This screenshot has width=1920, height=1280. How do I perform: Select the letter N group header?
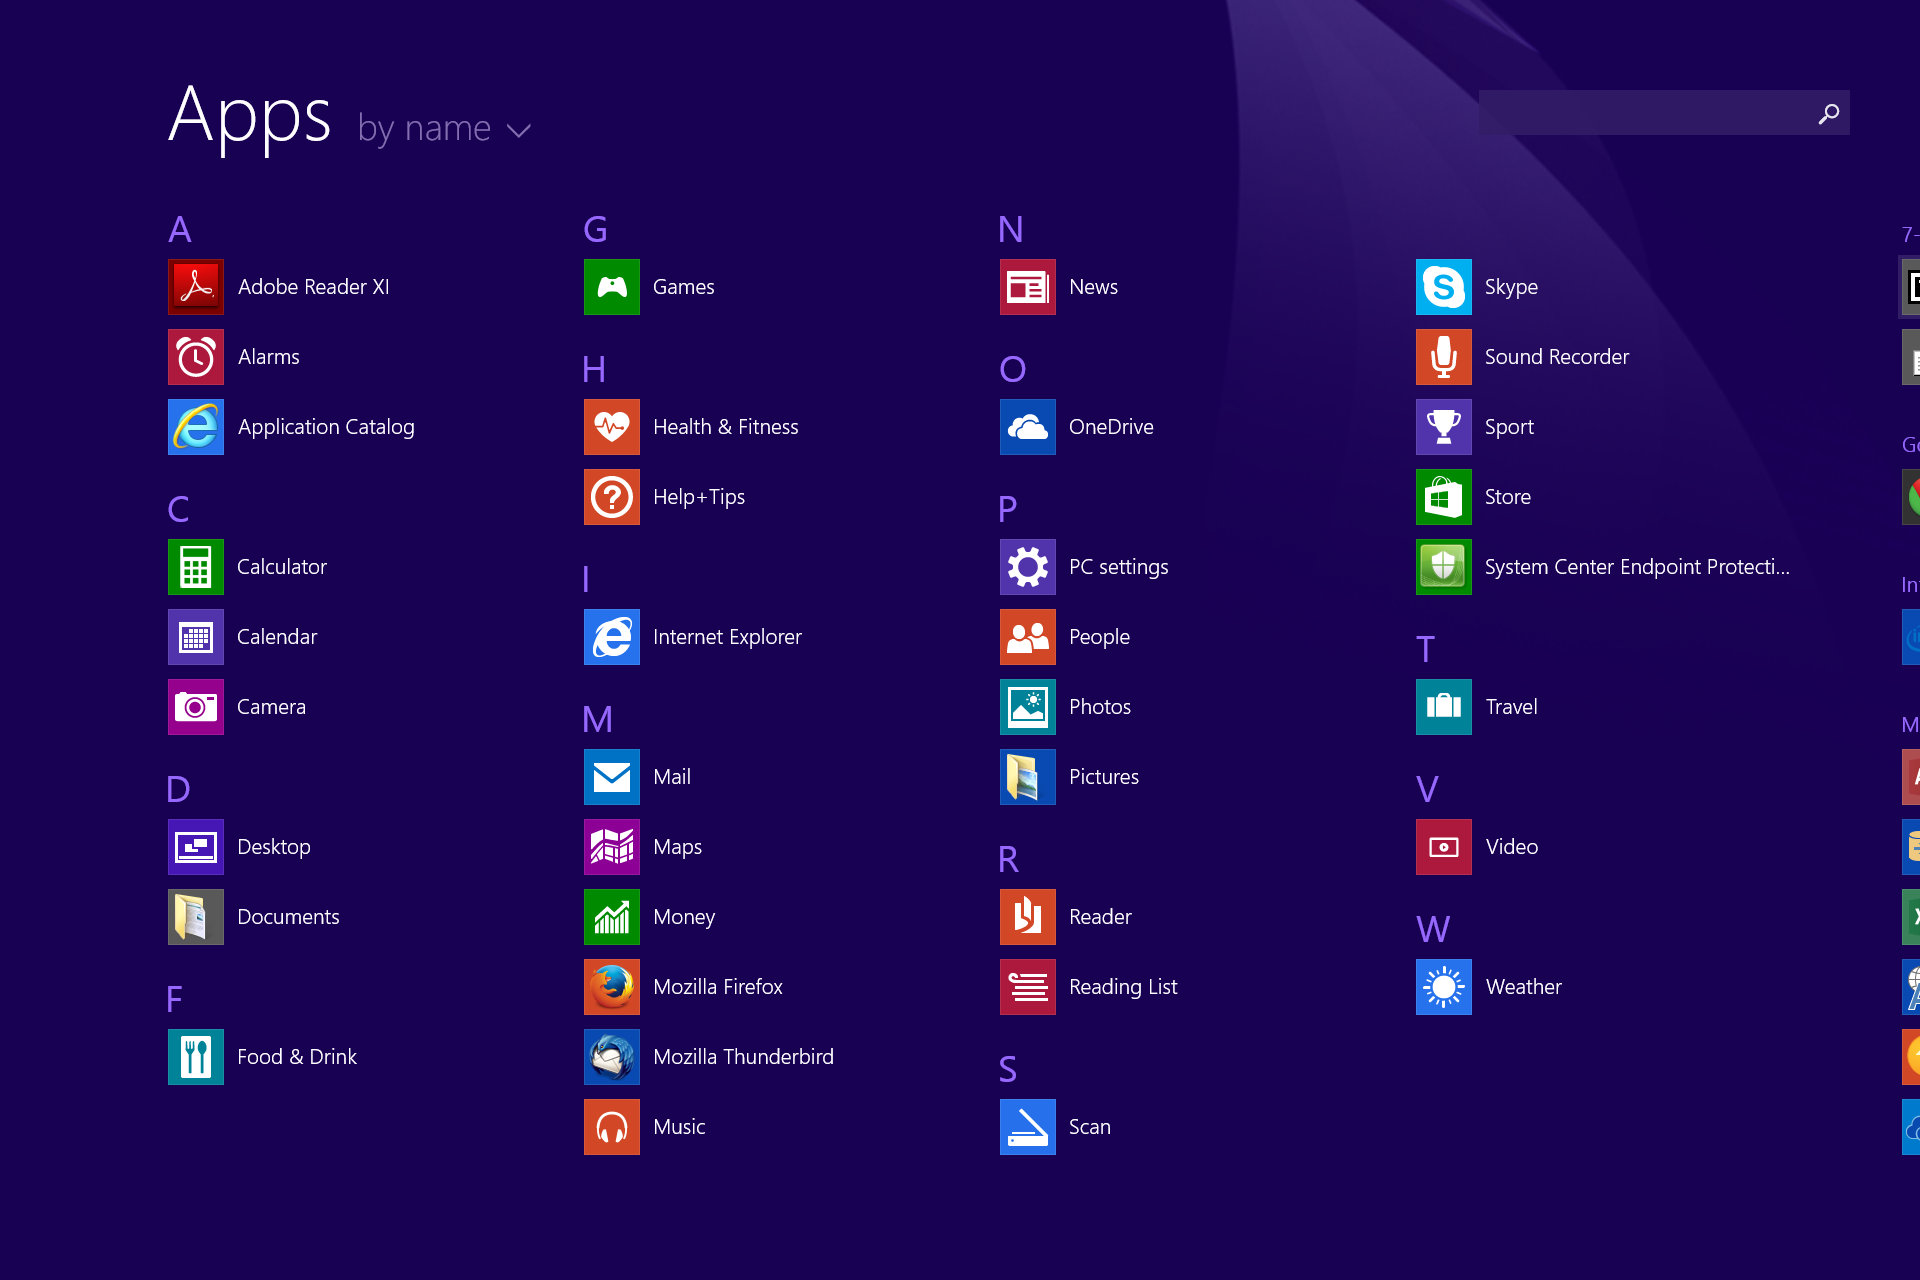1011,230
